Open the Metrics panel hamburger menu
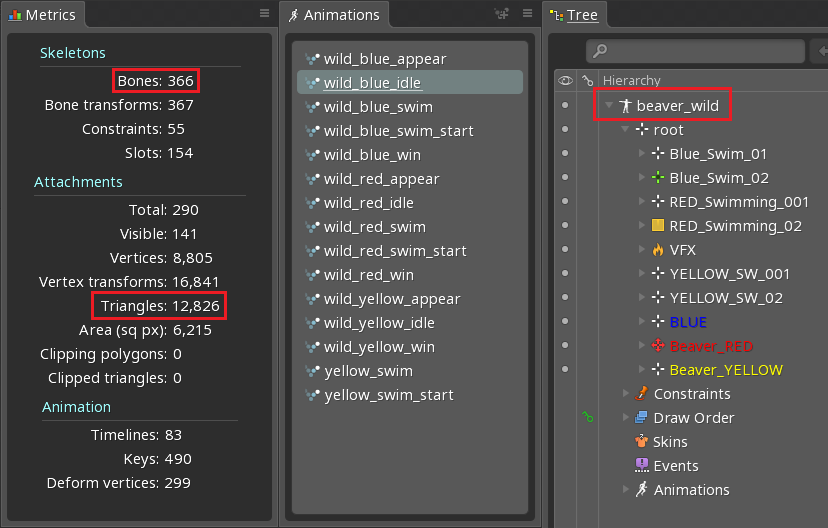828x528 pixels. point(264,14)
